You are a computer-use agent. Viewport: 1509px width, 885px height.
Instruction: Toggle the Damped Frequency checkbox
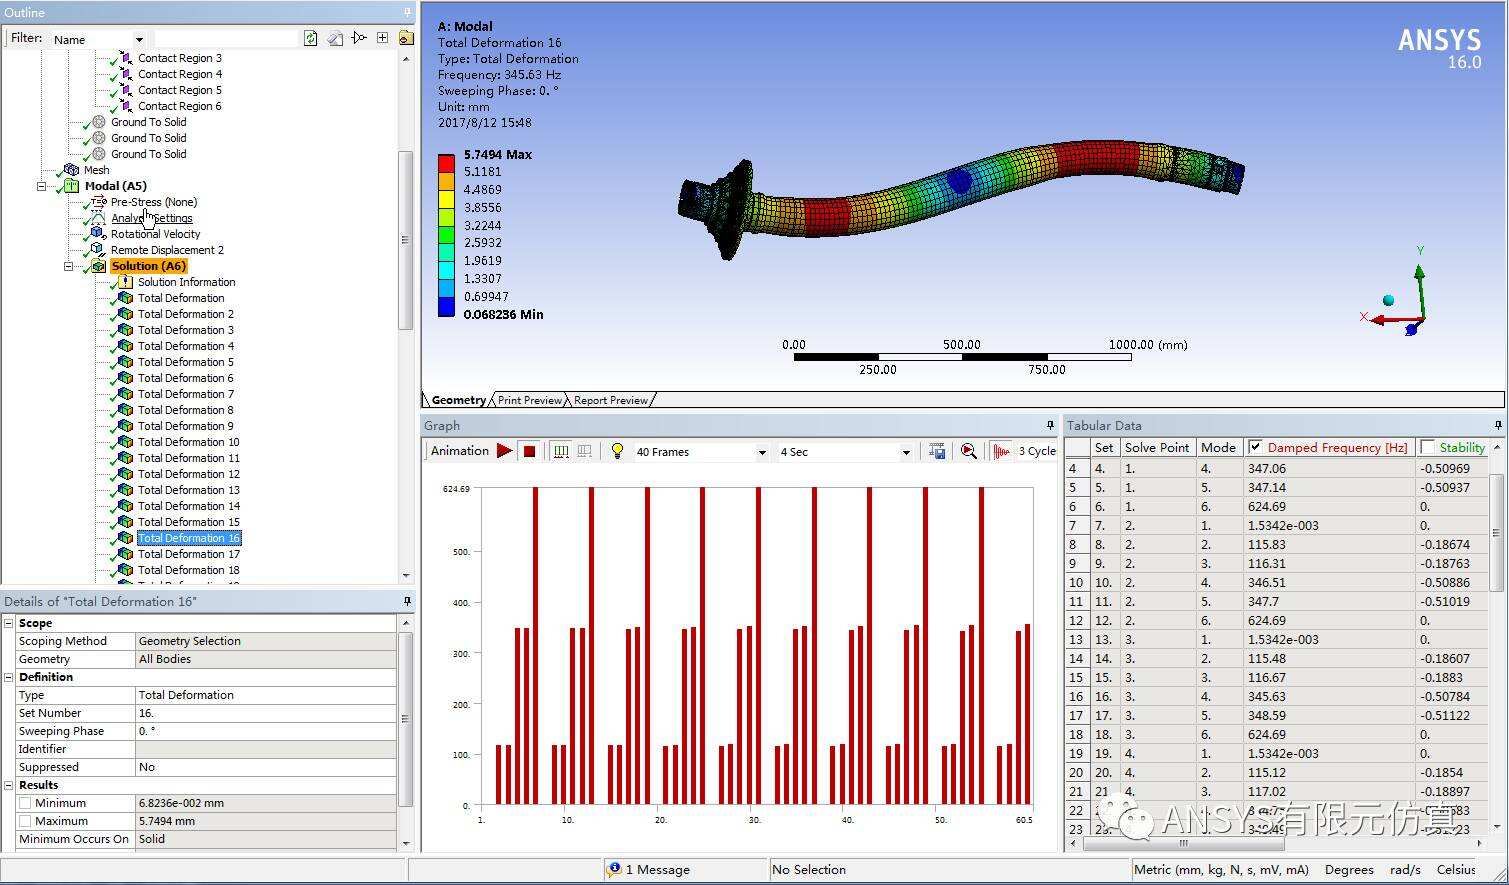(1255, 447)
